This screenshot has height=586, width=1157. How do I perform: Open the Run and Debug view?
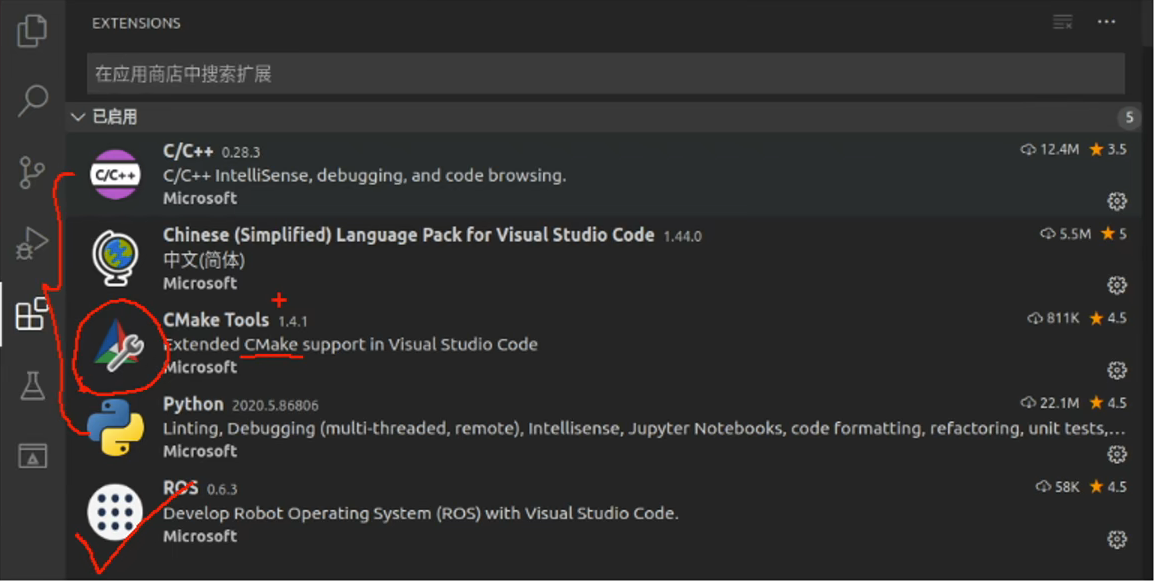[x=32, y=243]
